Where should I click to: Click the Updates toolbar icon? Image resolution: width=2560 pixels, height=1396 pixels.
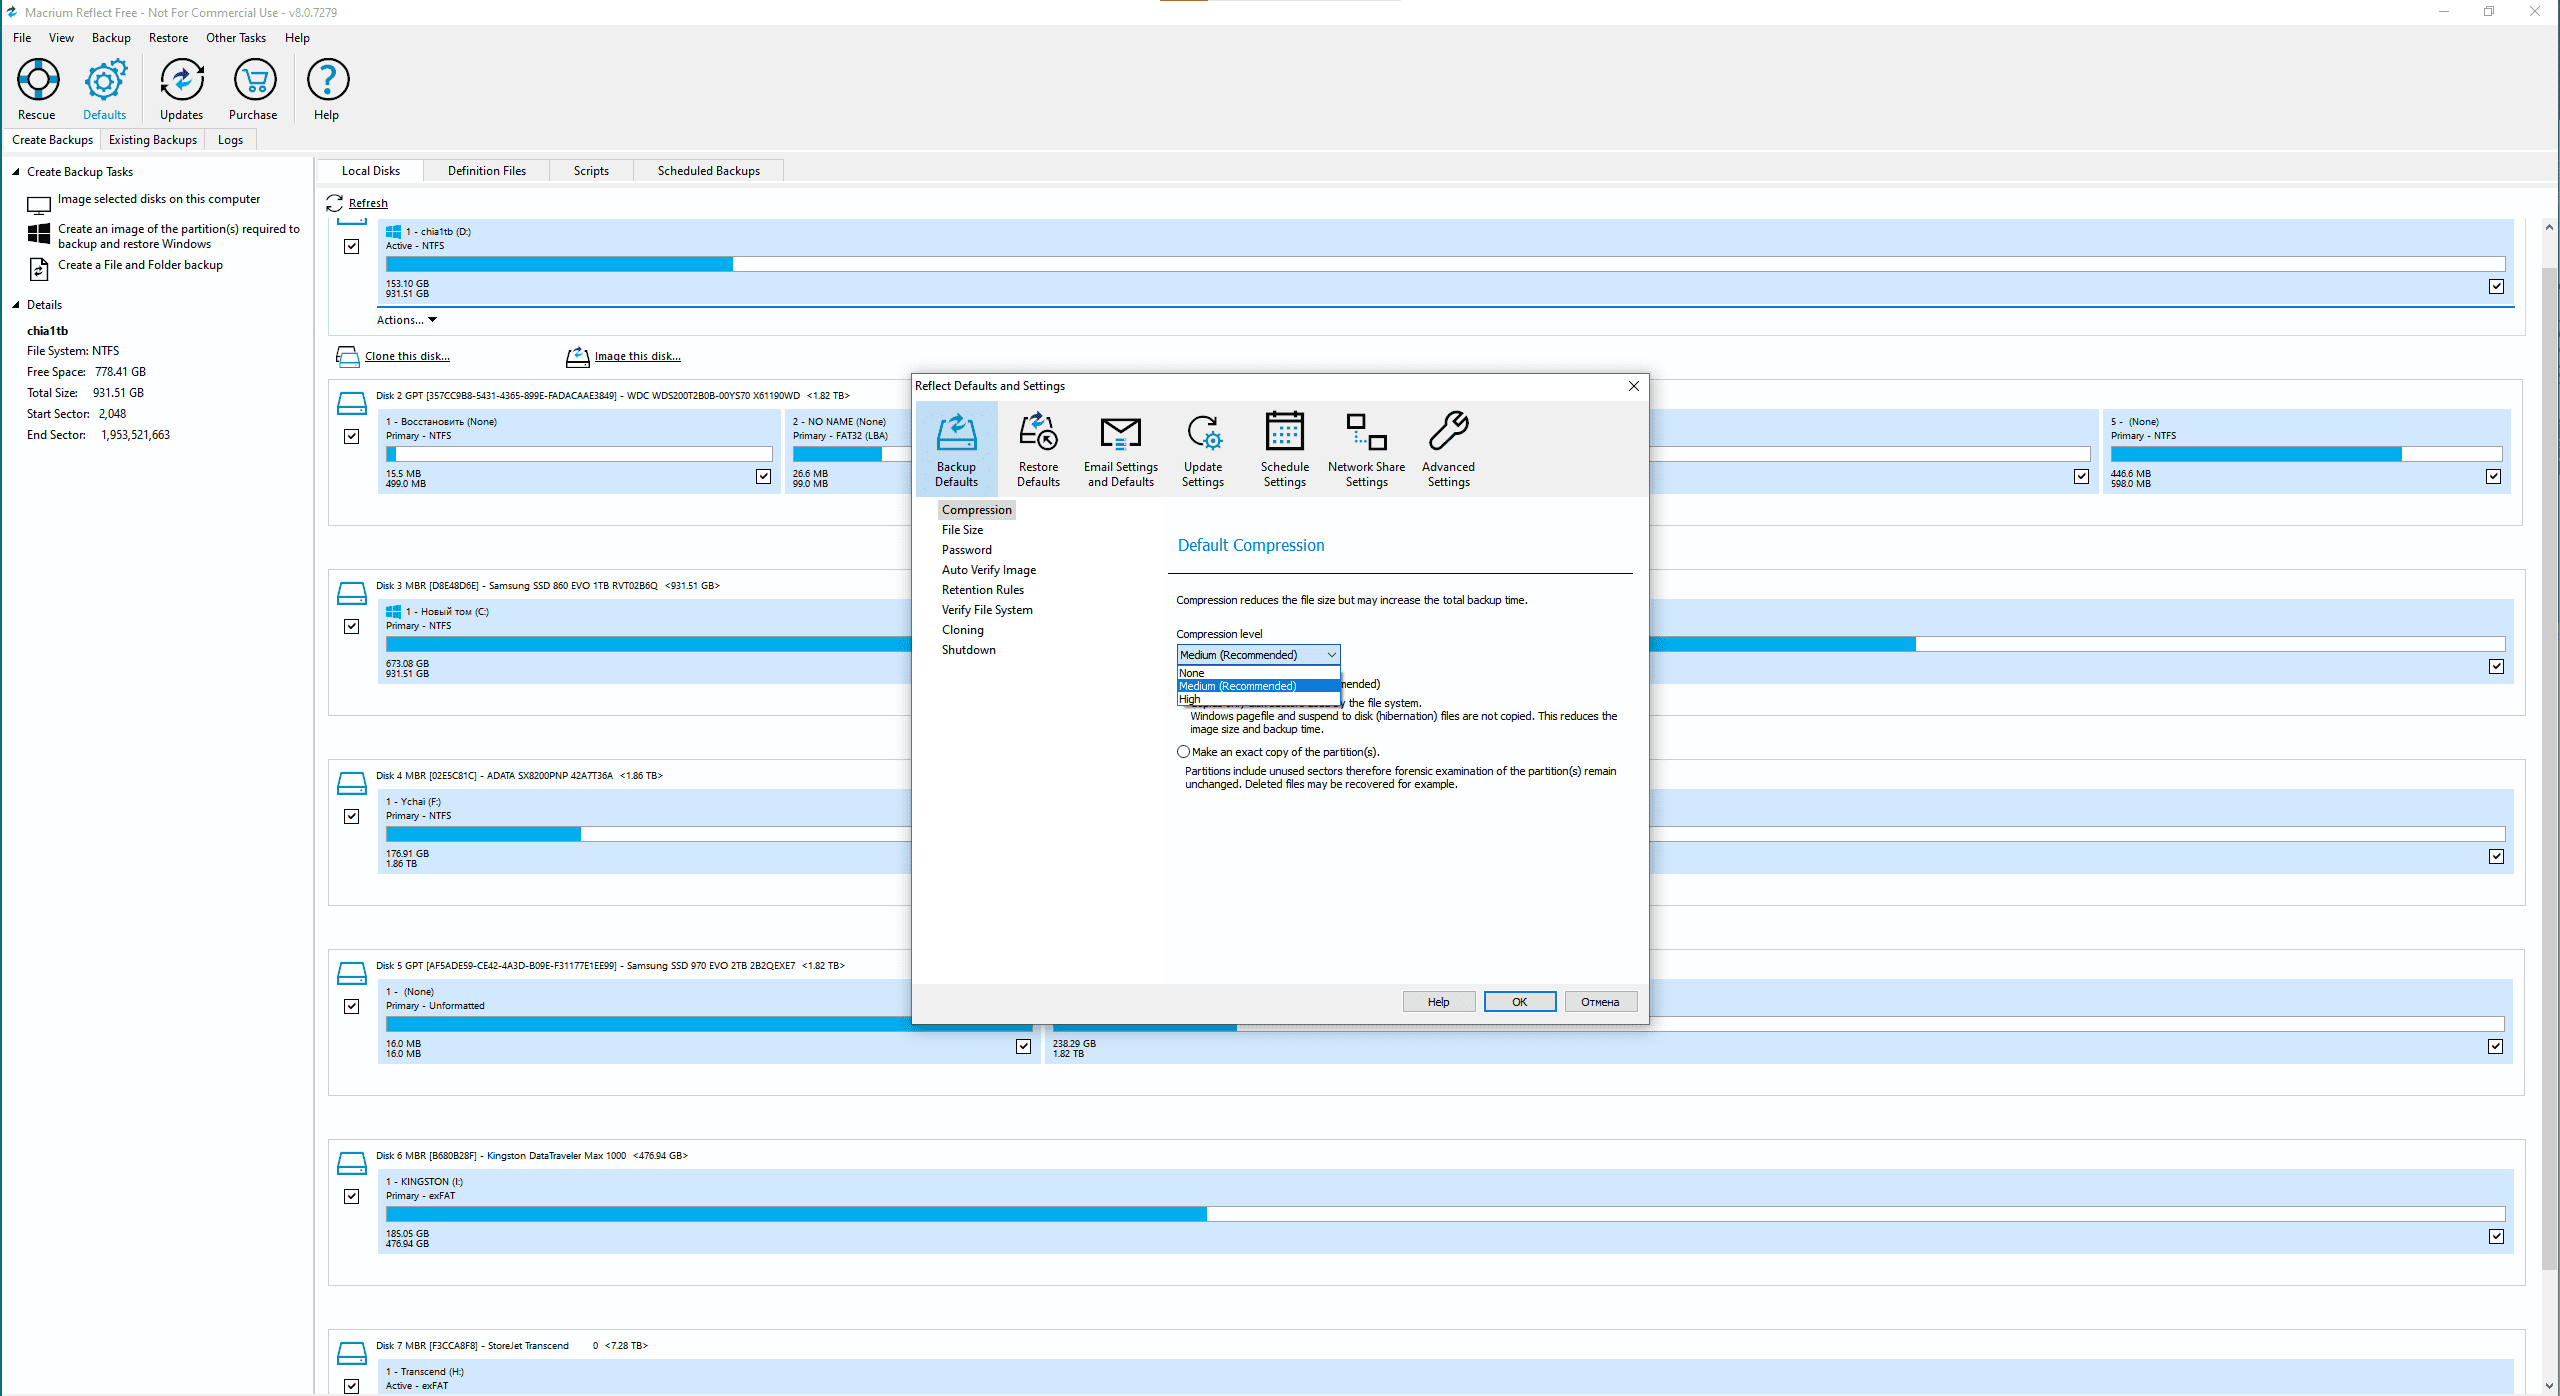click(x=182, y=80)
